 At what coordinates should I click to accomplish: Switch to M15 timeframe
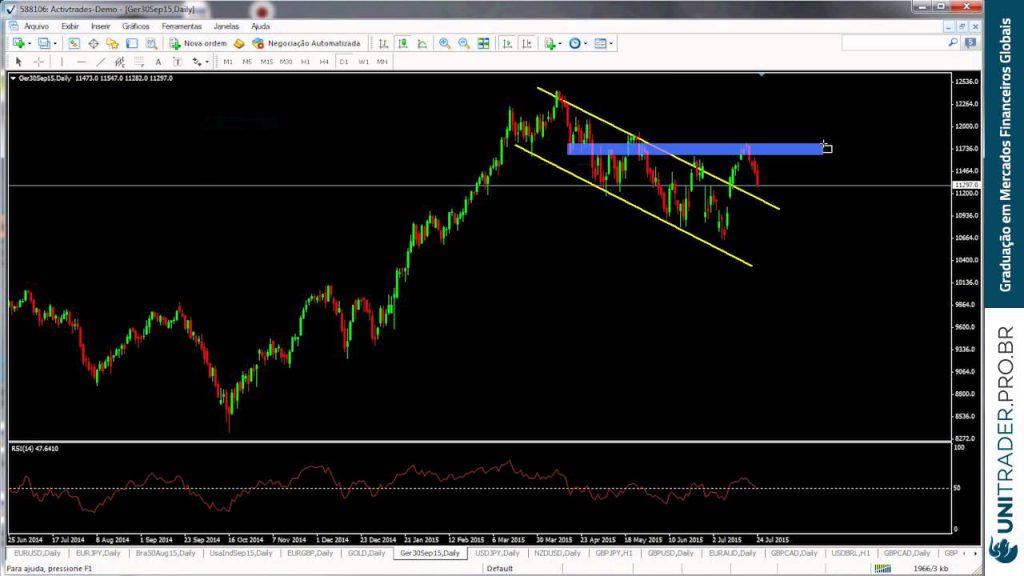pos(266,61)
